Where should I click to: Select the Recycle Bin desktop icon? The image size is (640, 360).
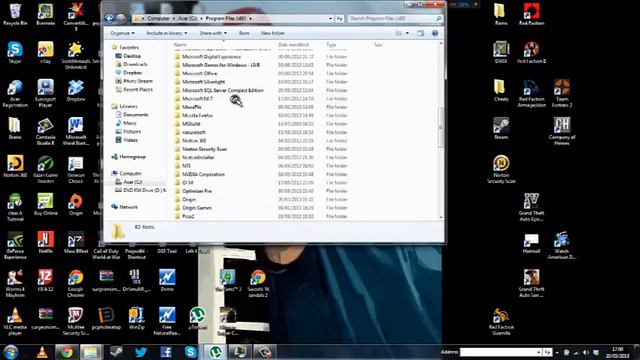point(15,14)
